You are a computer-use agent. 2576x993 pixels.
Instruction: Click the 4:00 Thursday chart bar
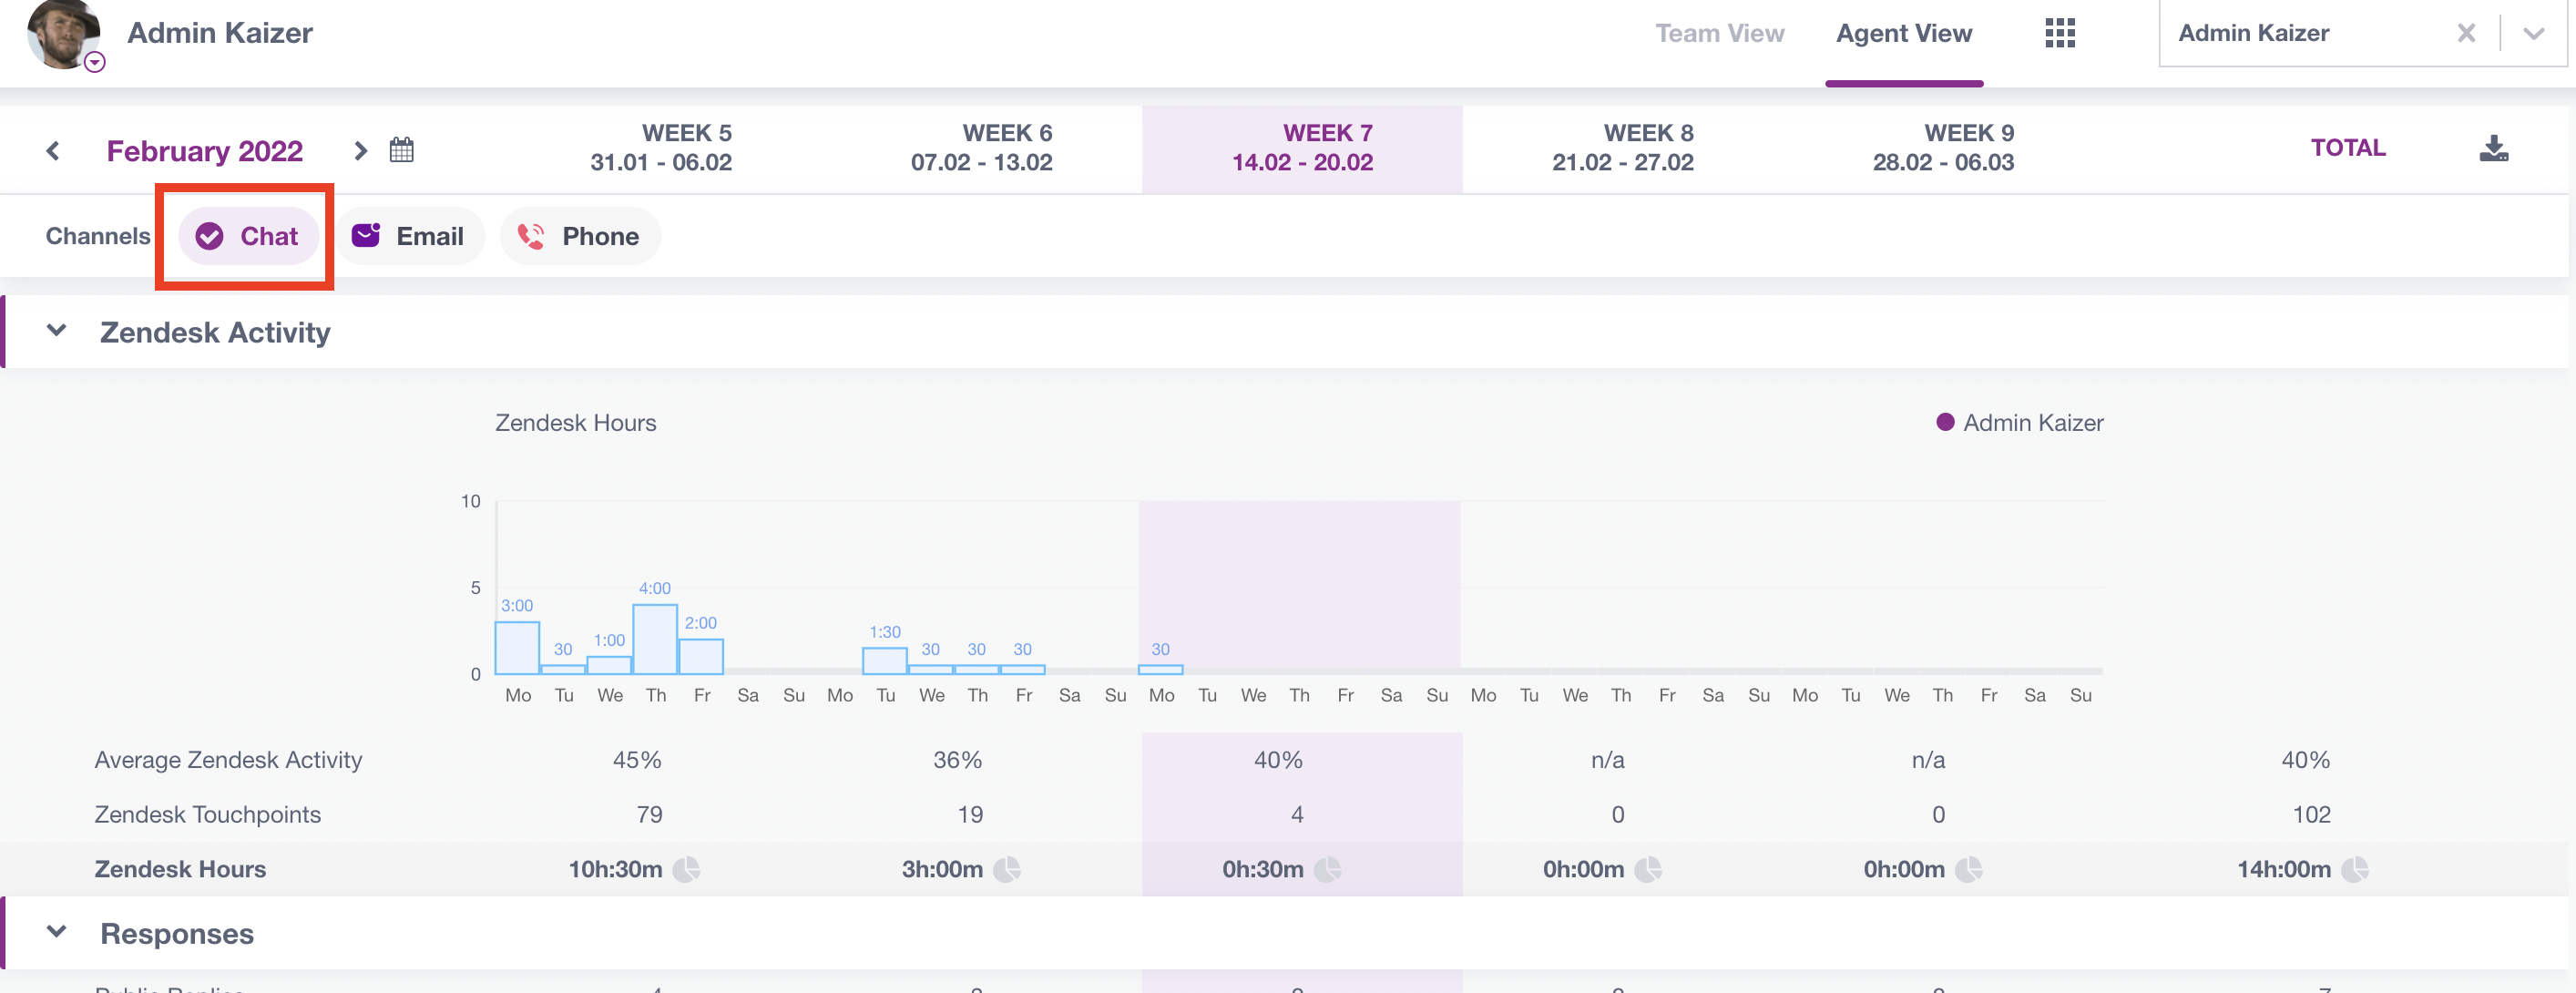[x=655, y=639]
